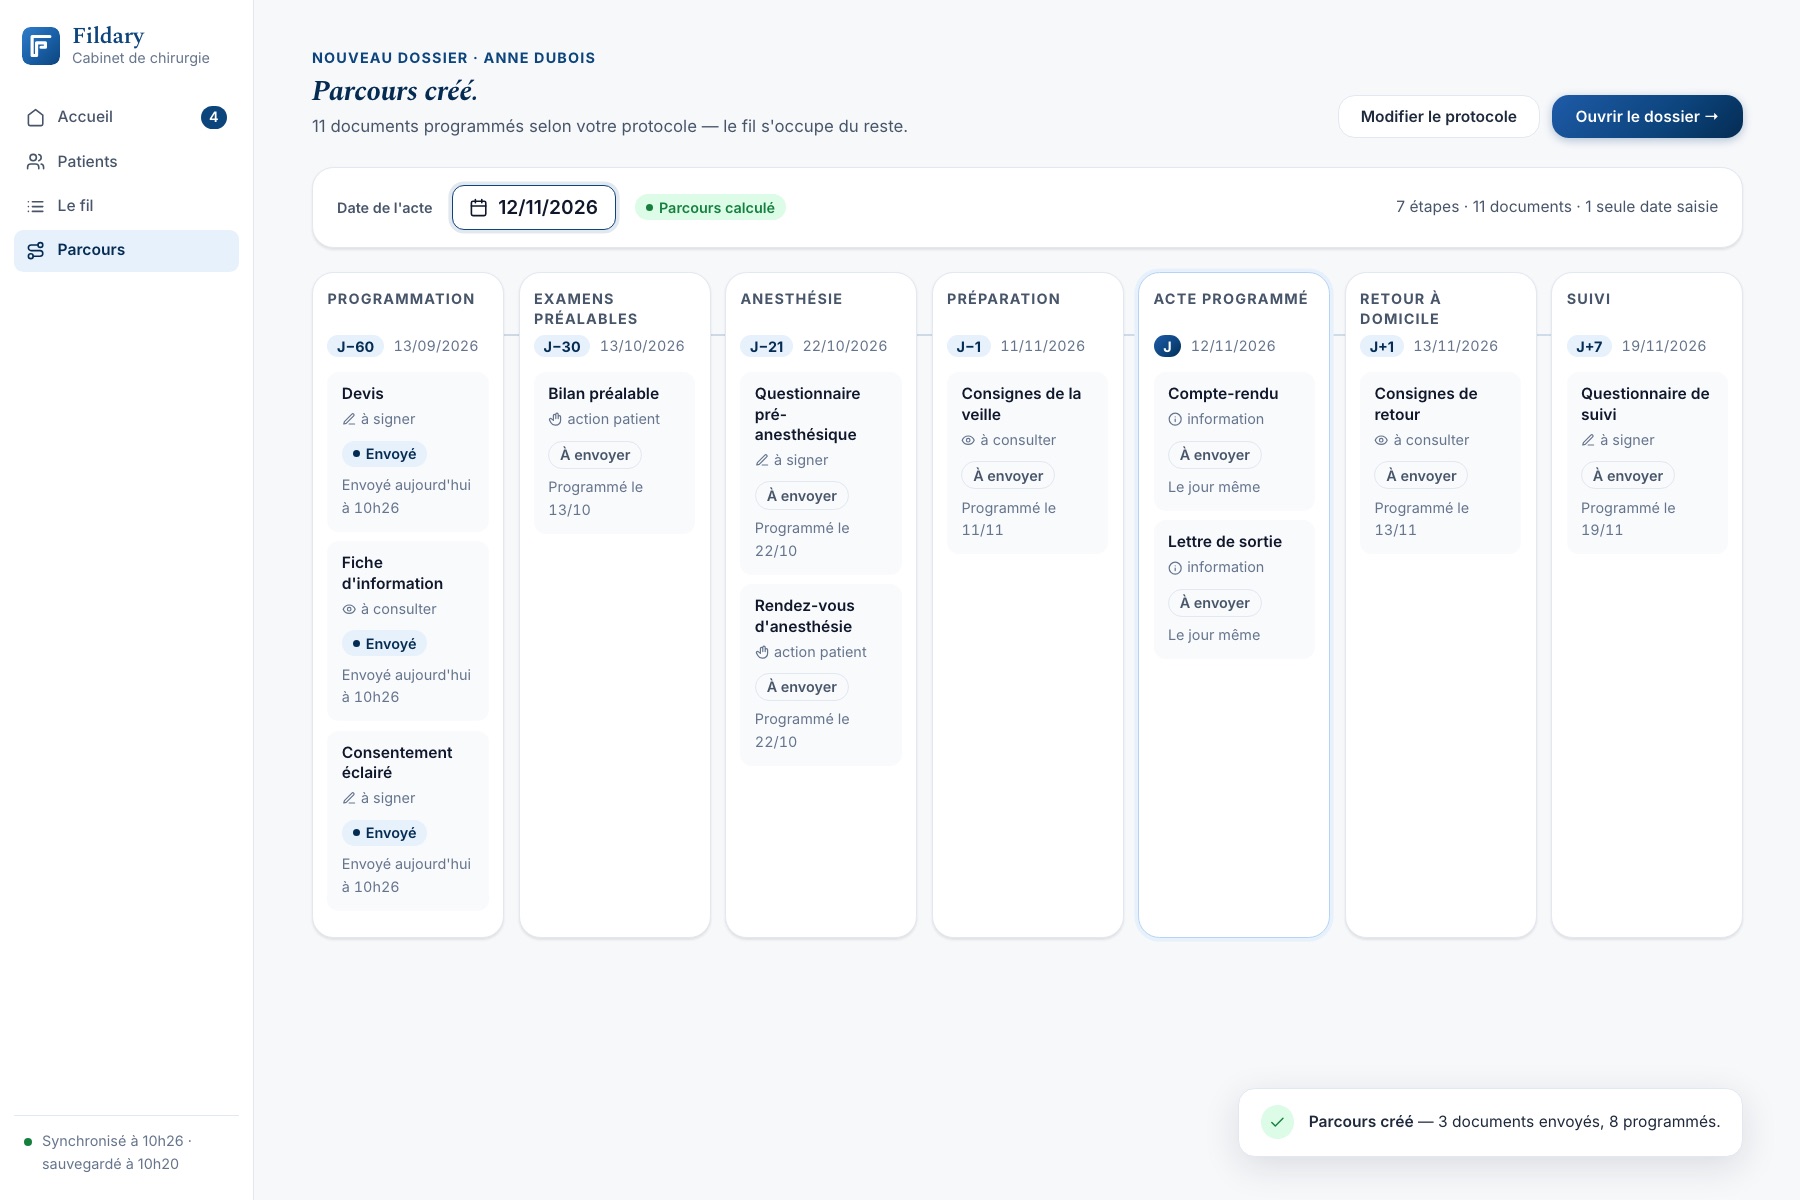Image resolution: width=1800 pixels, height=1200 pixels.
Task: Click the J badge in Acte programmé
Action: [1167, 347]
